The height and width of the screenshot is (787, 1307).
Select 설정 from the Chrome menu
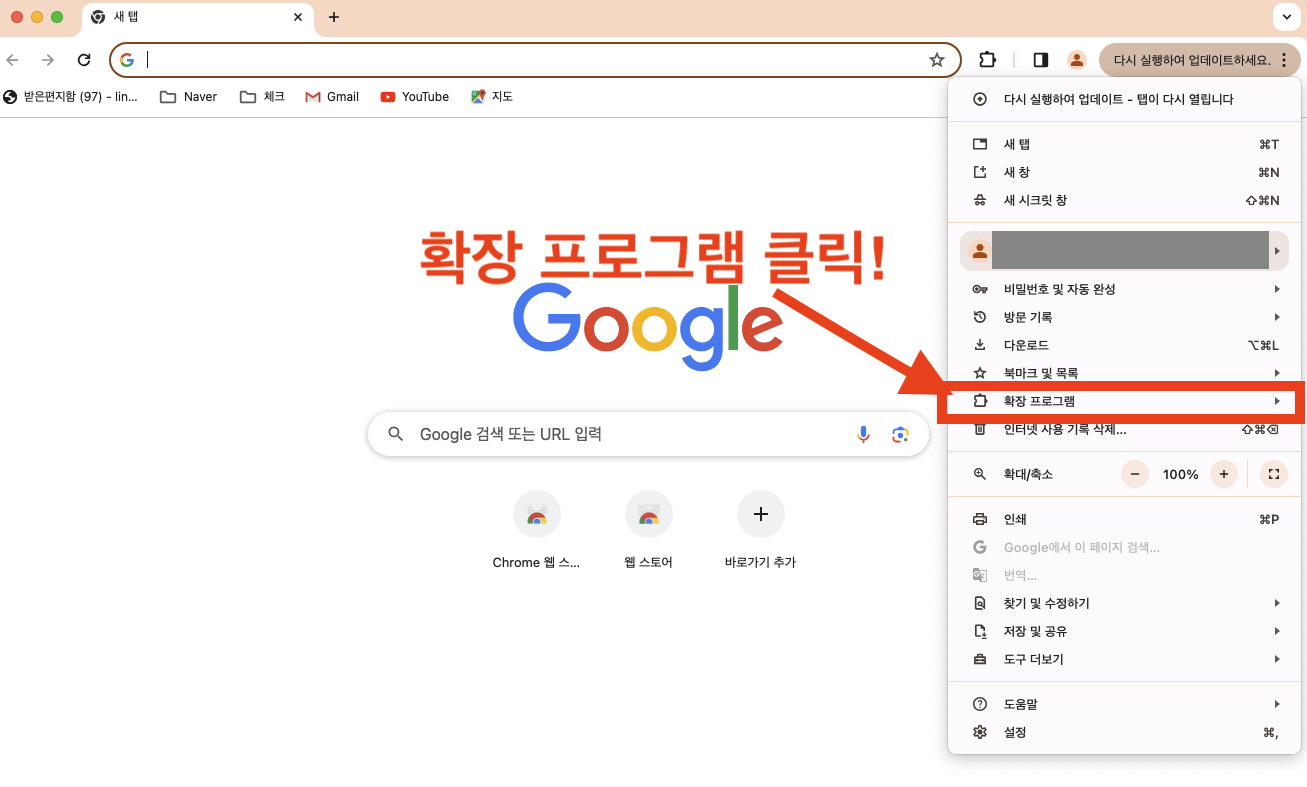(x=1015, y=732)
